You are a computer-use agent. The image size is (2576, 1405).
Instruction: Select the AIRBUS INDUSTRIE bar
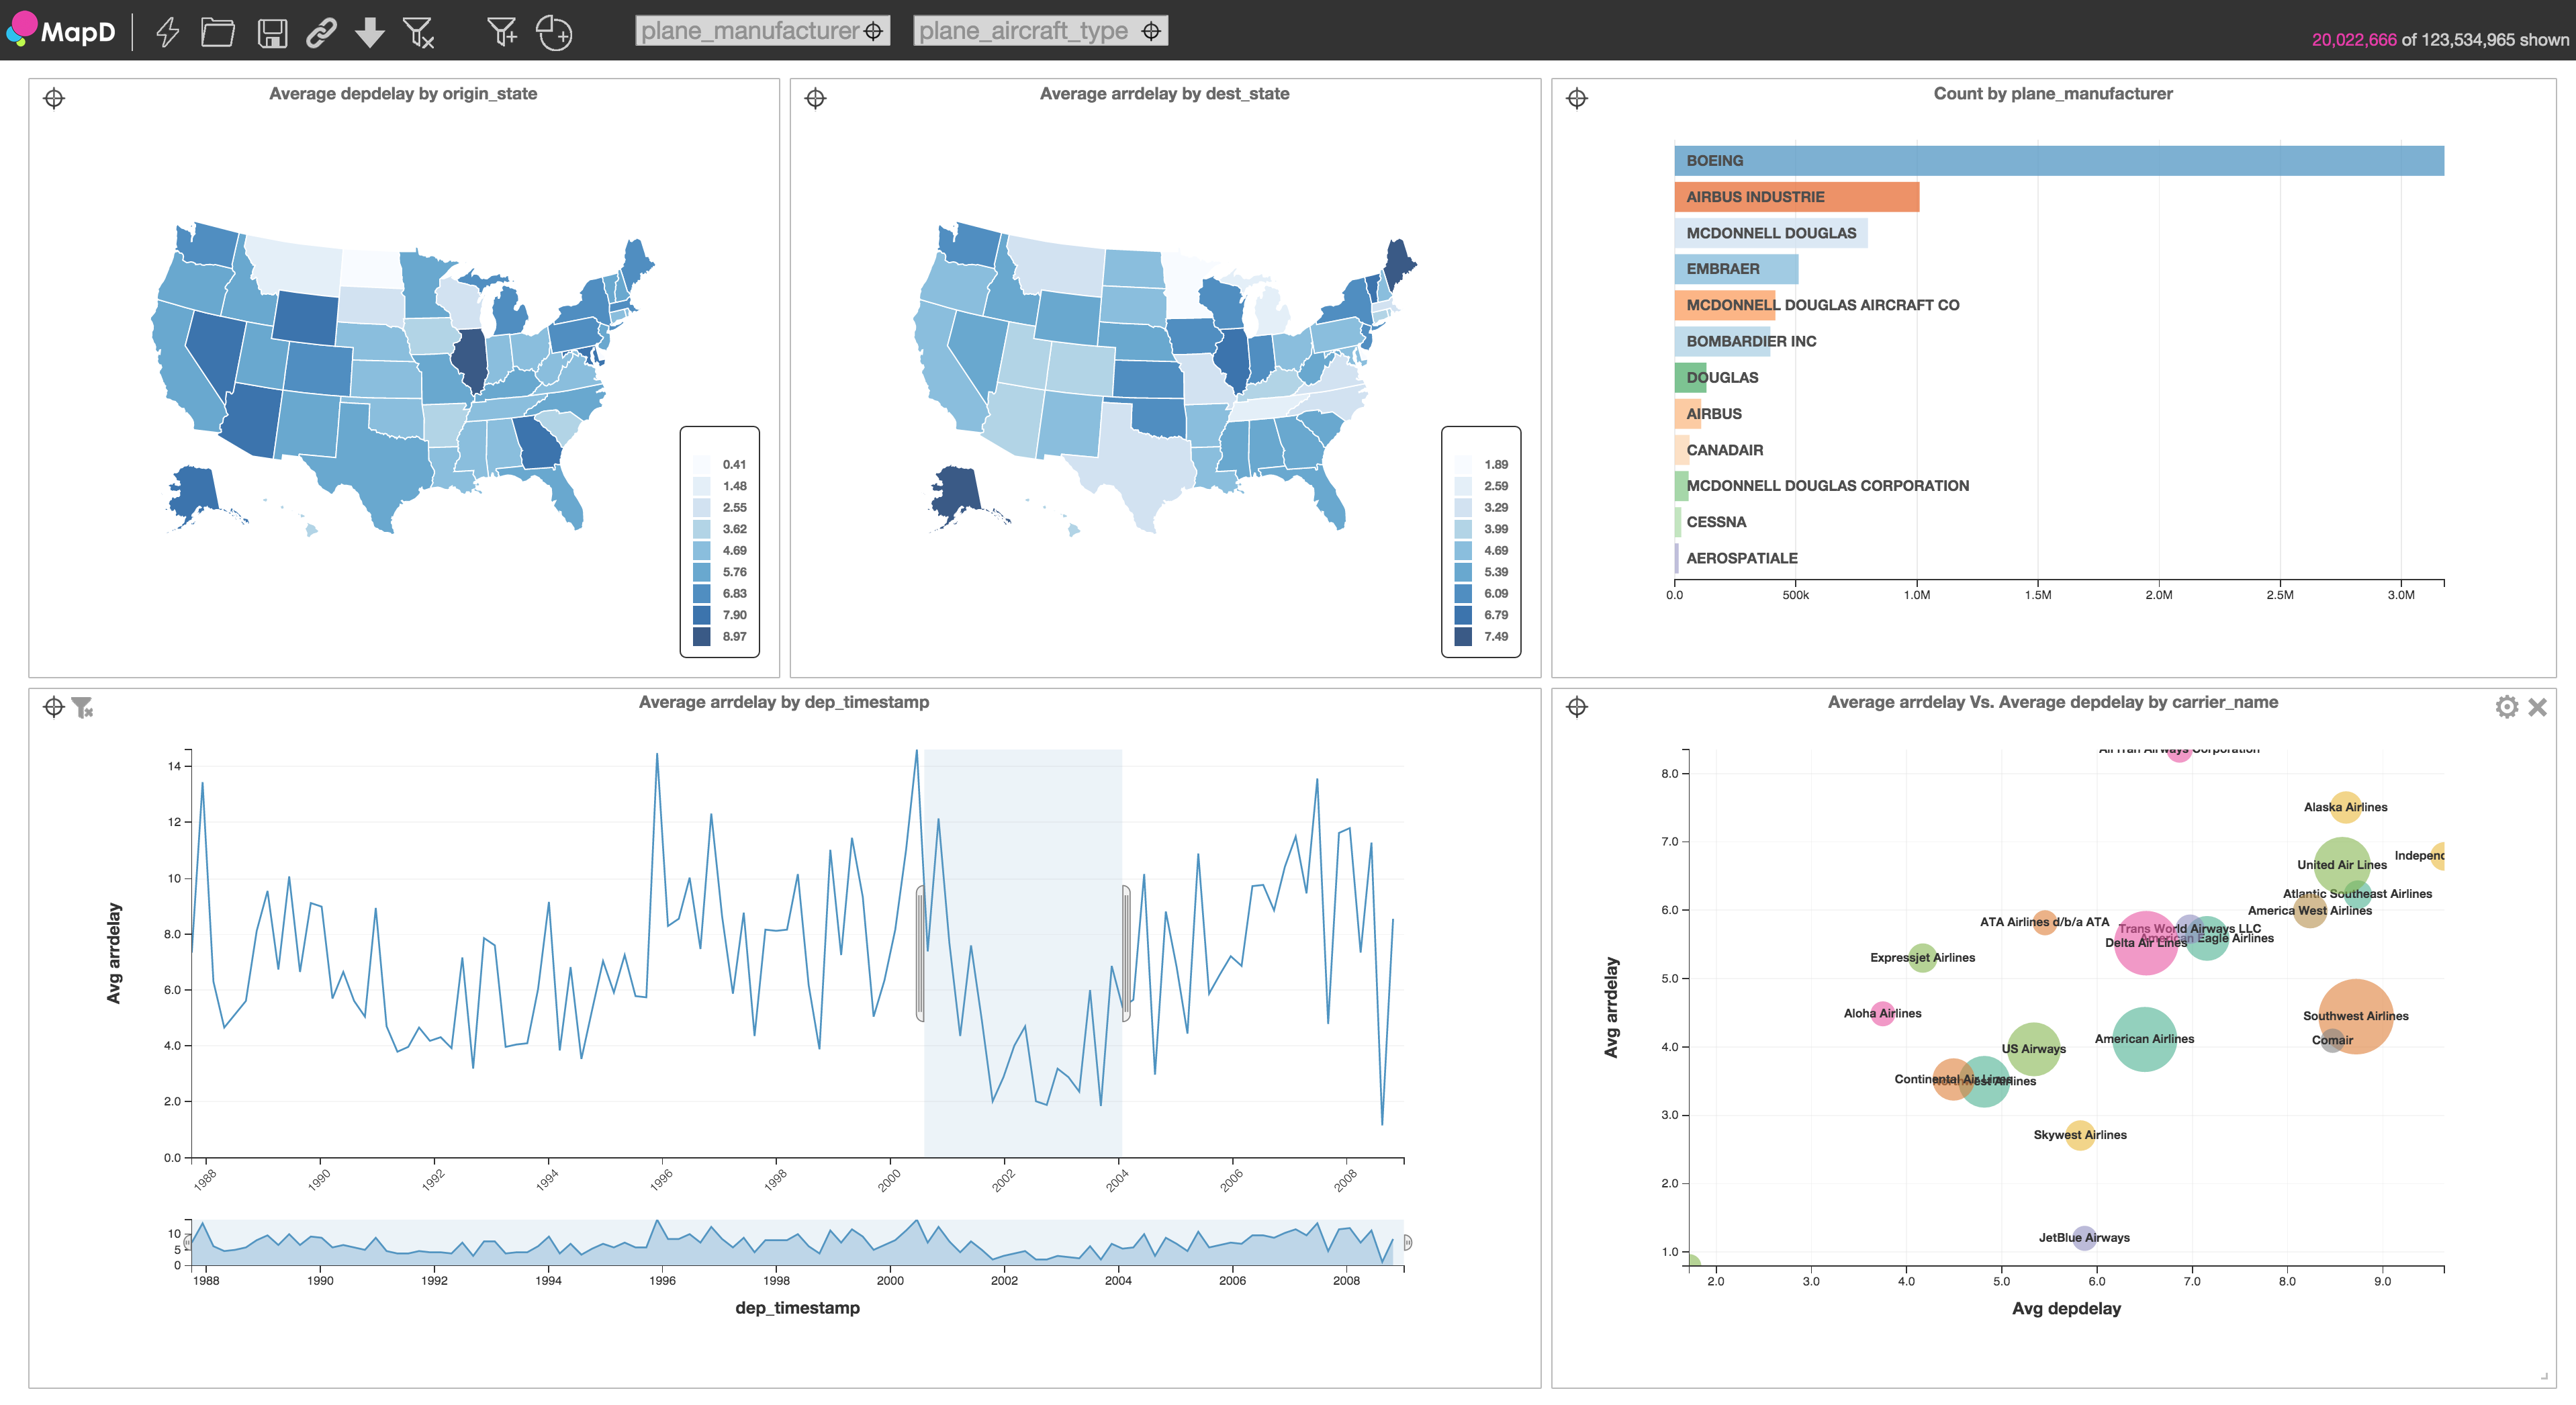coord(1797,197)
